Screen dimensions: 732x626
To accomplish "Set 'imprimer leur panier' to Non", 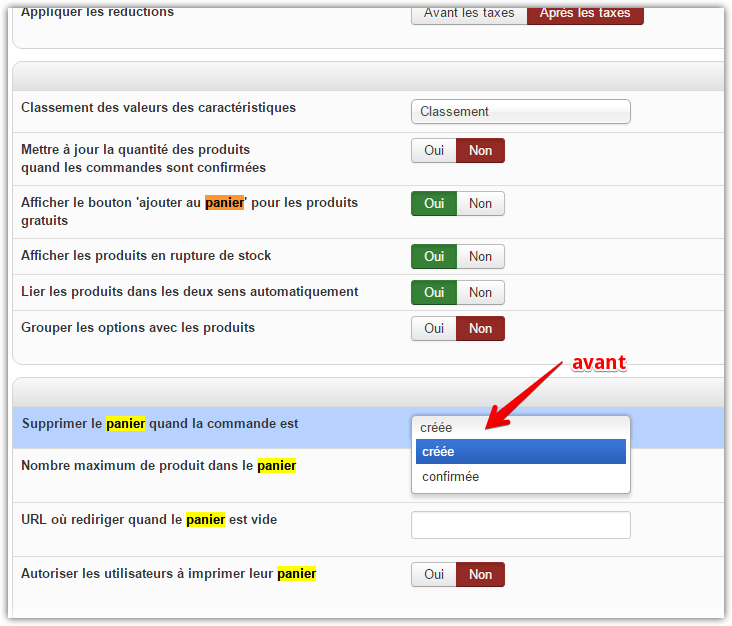I will click(480, 575).
